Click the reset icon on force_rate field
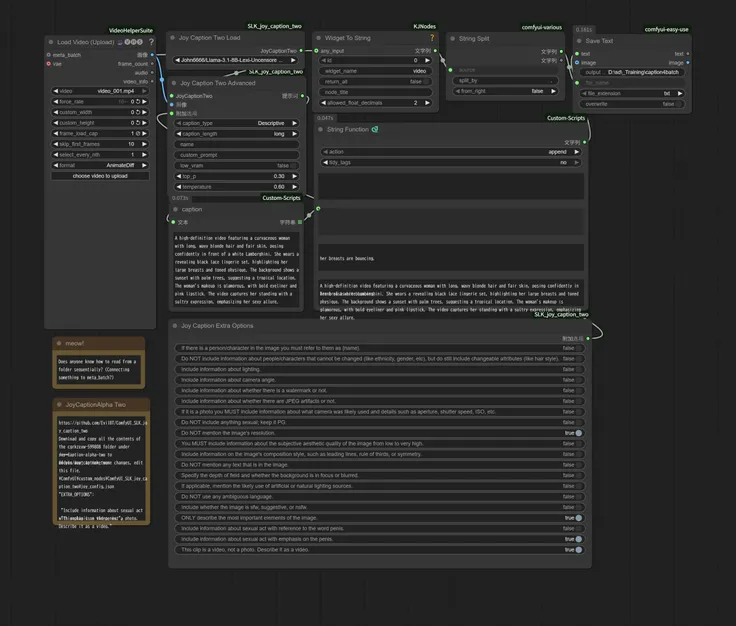Viewport: 736px width, 626px height. point(138,101)
